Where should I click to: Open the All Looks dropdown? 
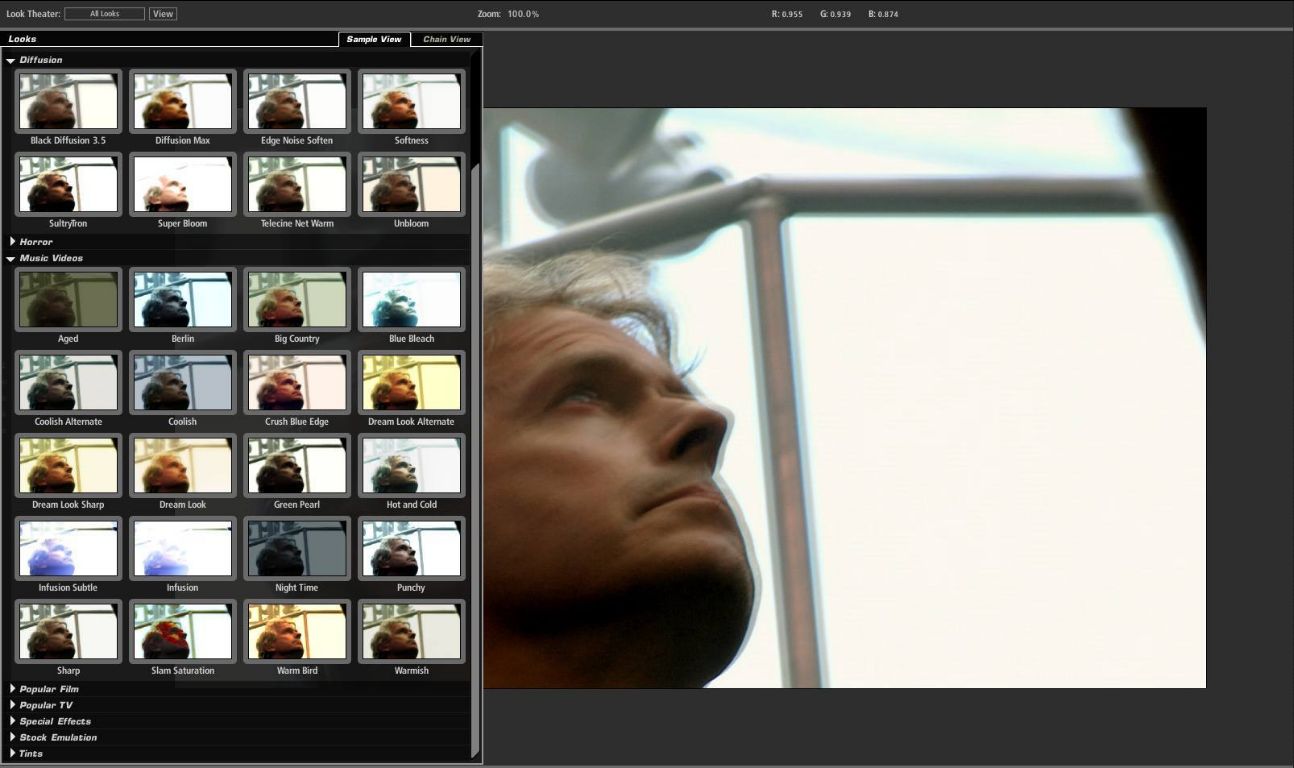coord(104,14)
